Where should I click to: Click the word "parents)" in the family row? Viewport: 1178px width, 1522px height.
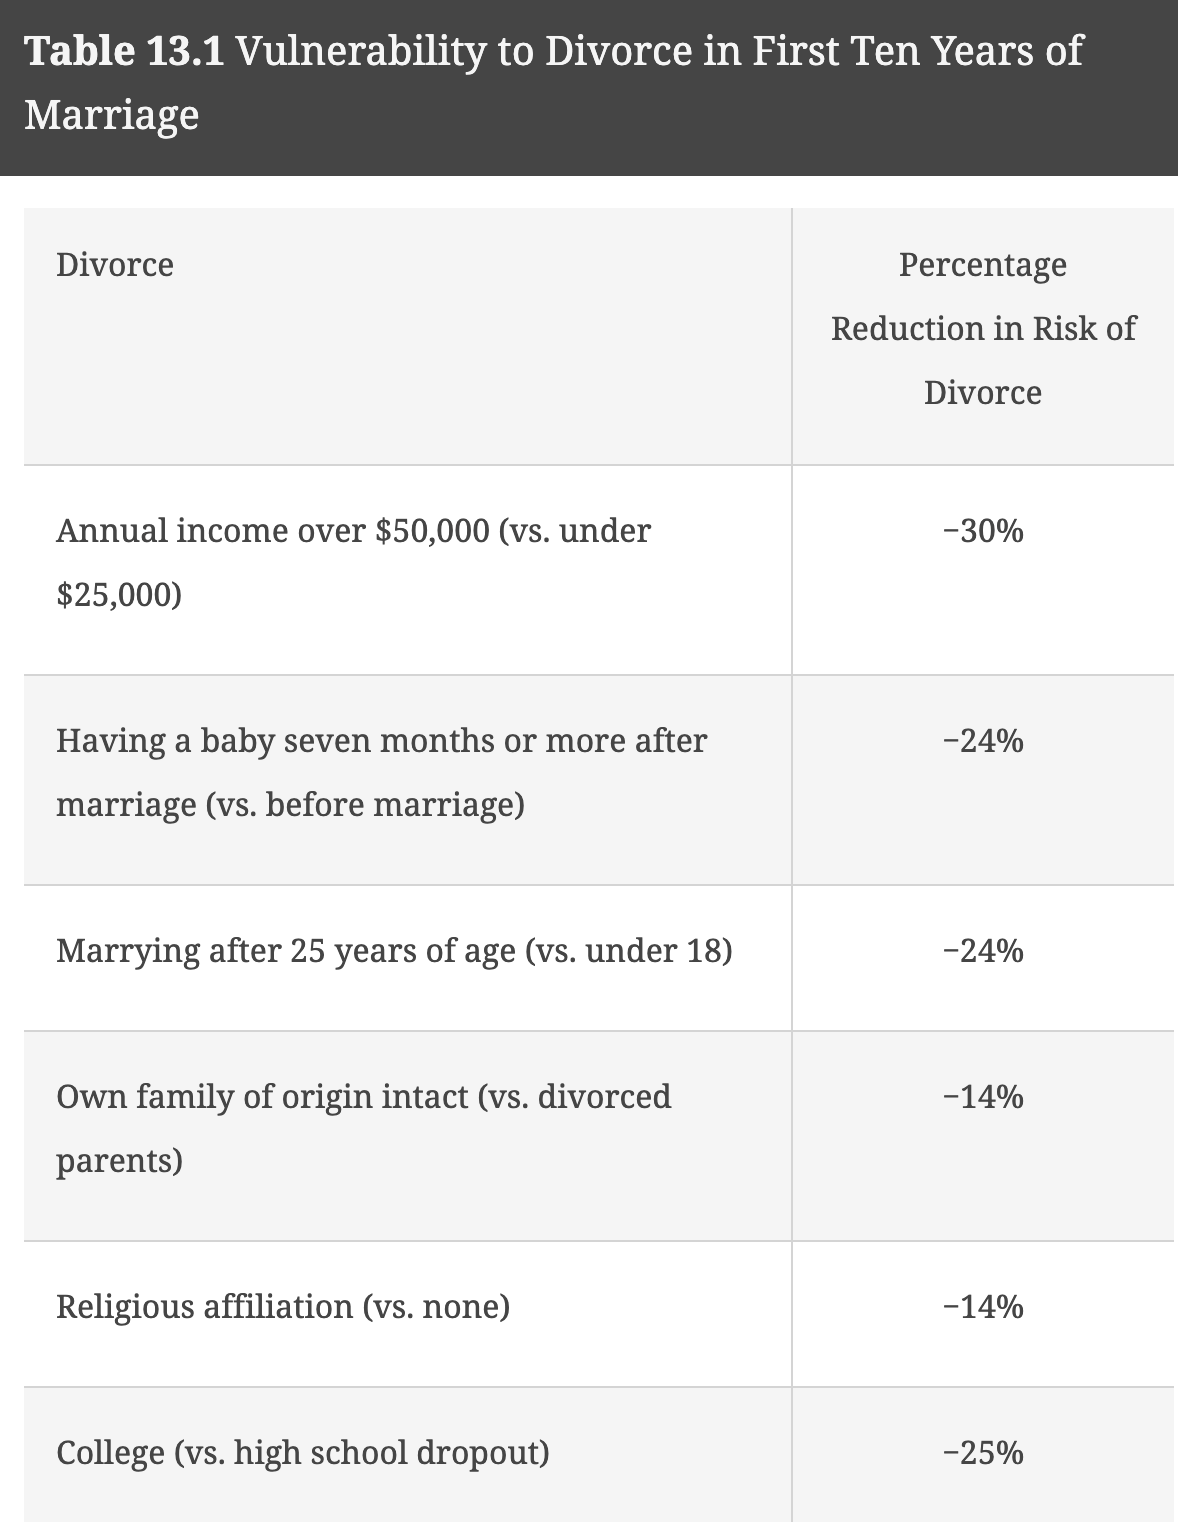[119, 1161]
